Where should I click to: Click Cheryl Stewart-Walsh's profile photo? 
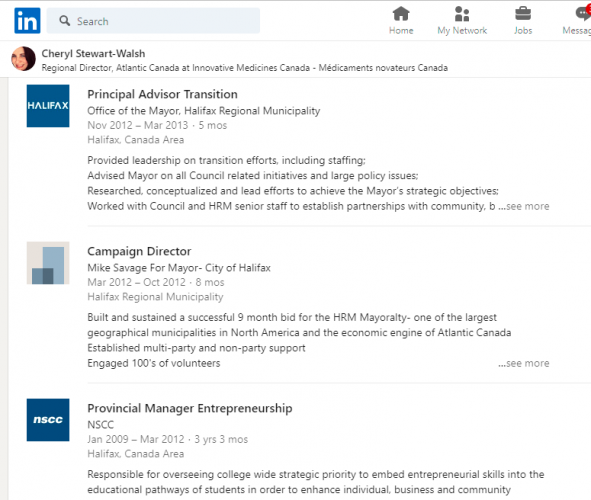point(23,59)
